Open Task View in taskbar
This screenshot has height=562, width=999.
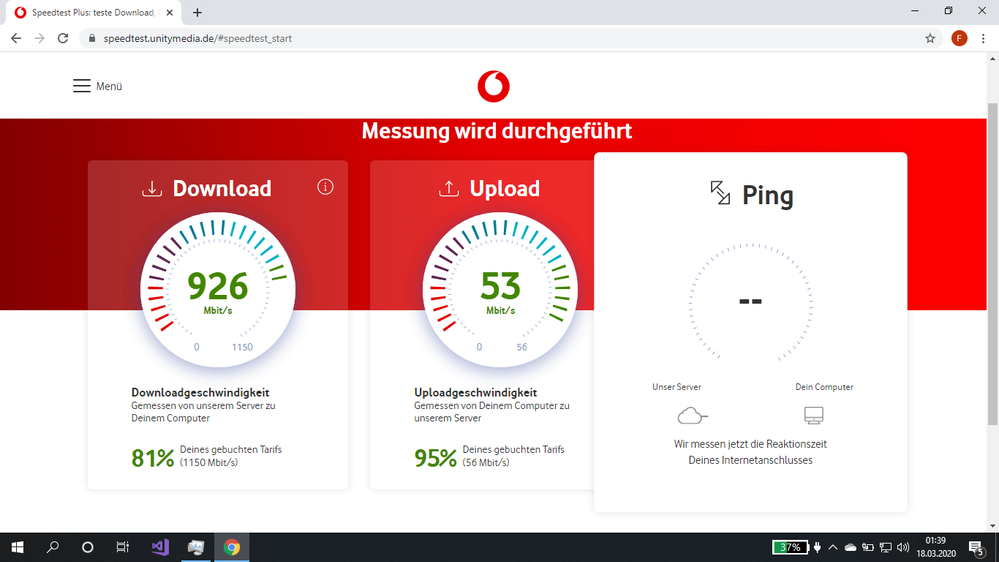pyautogui.click(x=123, y=547)
